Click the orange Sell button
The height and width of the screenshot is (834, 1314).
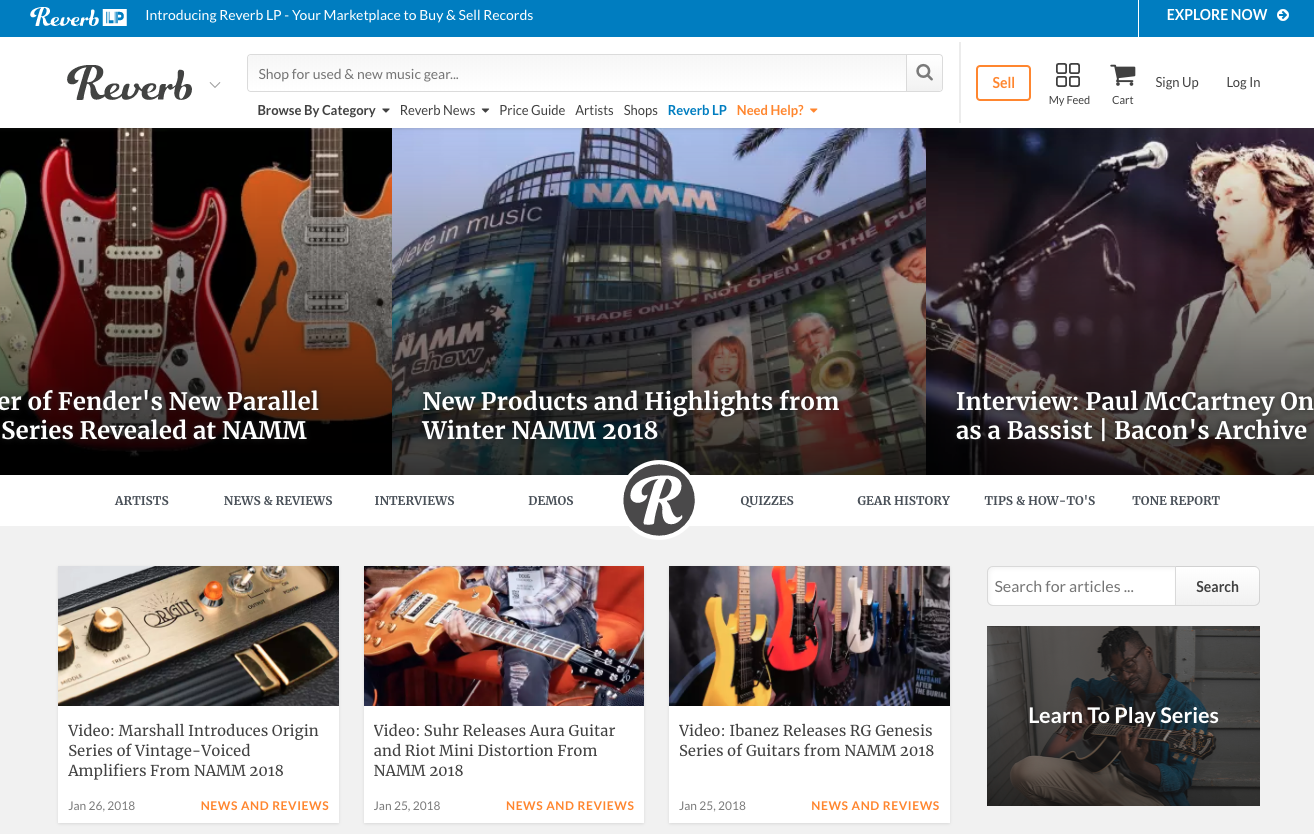[x=1003, y=83]
